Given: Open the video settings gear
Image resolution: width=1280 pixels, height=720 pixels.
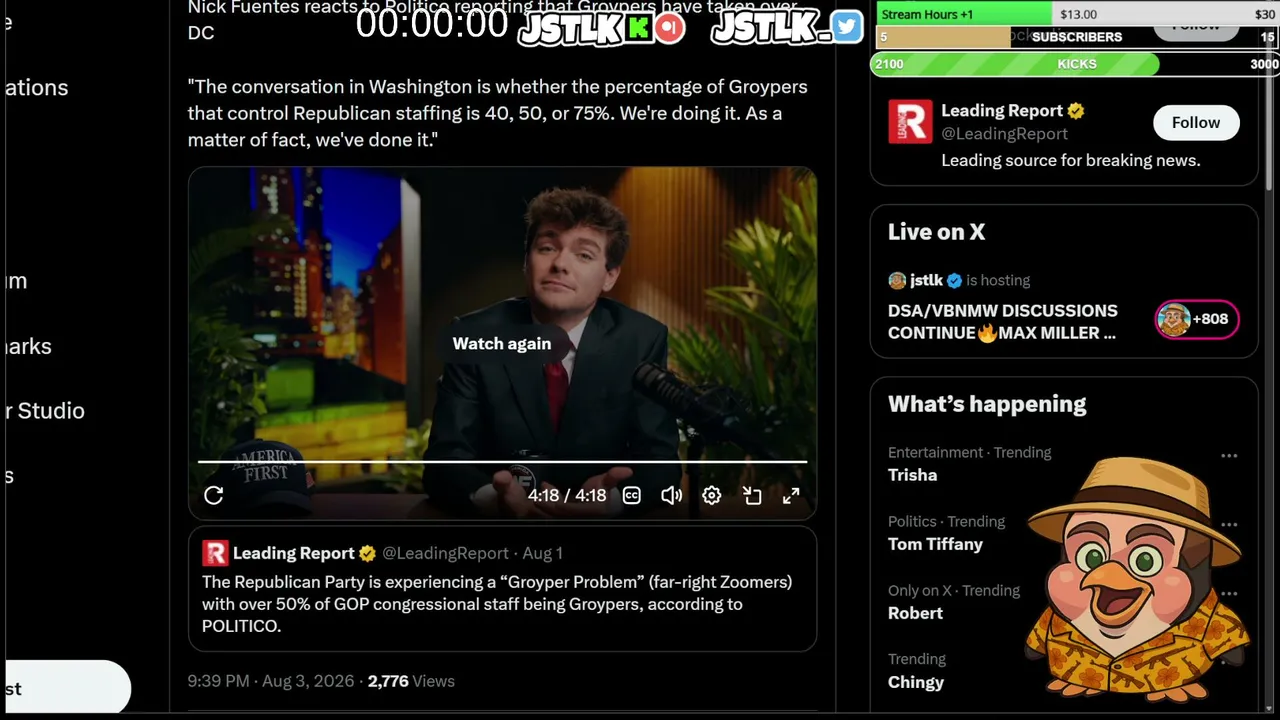Looking at the screenshot, I should [x=711, y=495].
